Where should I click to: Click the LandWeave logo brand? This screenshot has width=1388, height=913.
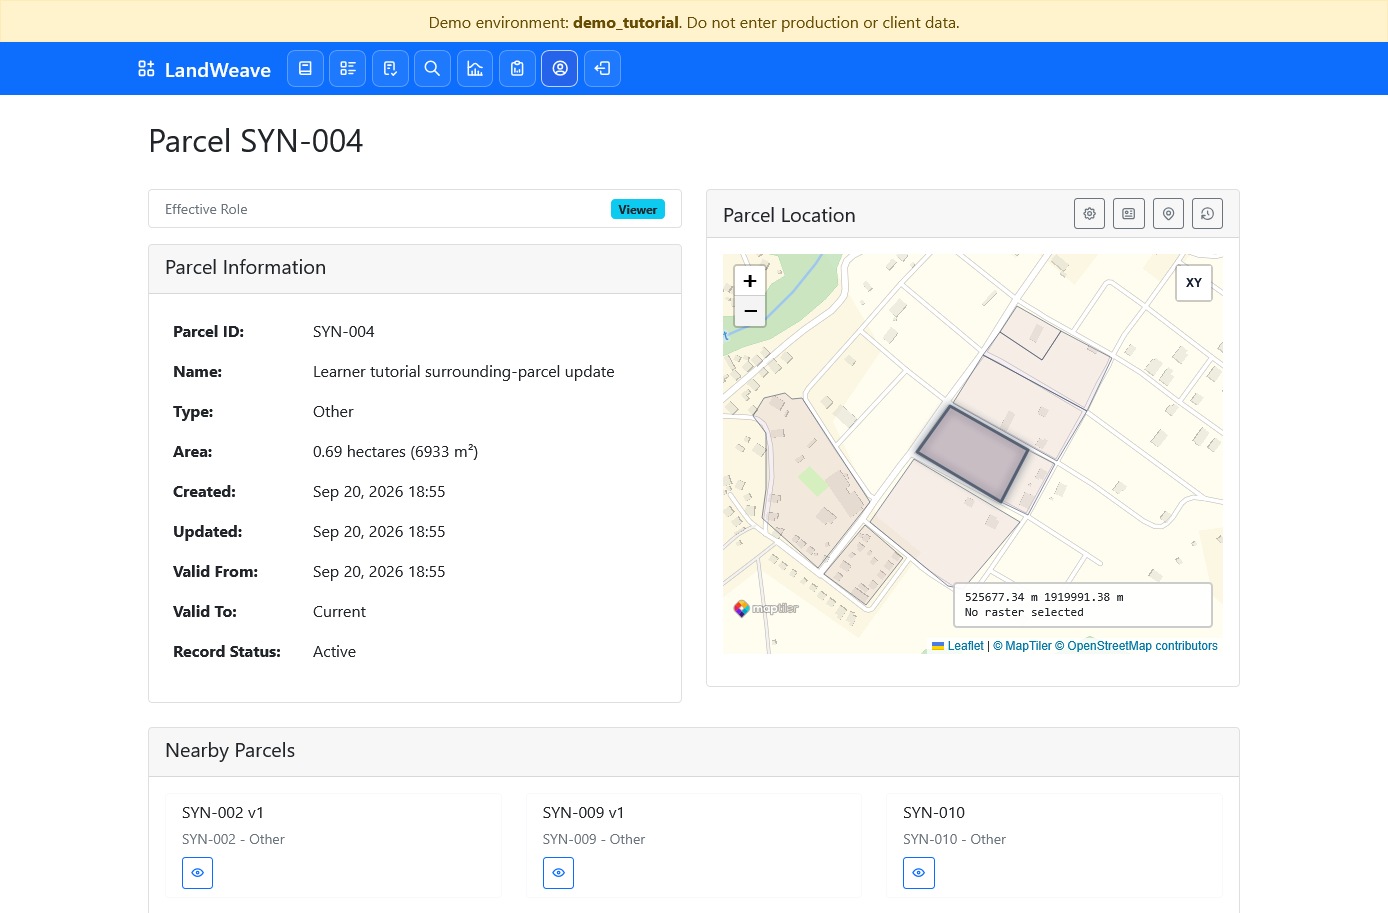204,69
